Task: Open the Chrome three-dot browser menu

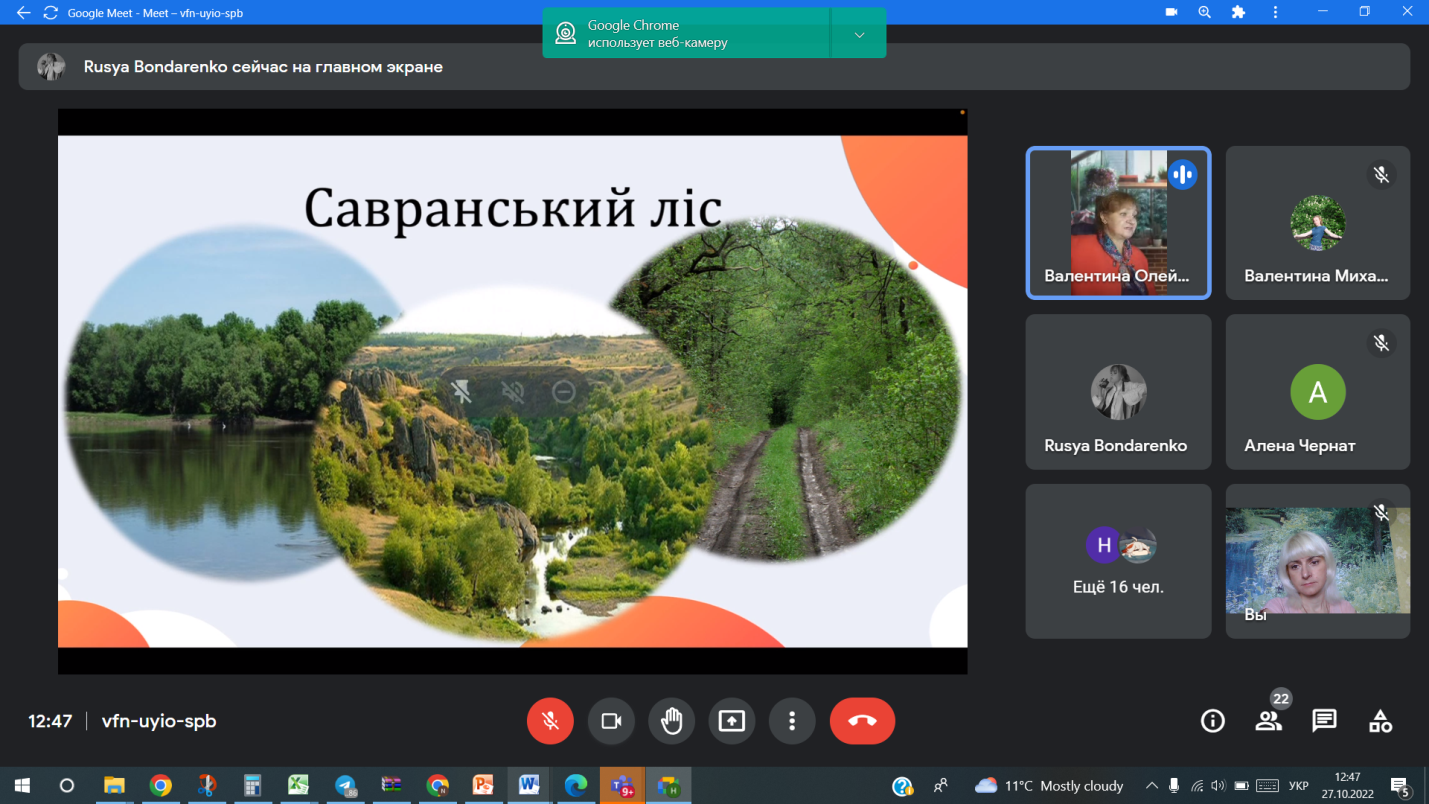Action: pos(1274,13)
